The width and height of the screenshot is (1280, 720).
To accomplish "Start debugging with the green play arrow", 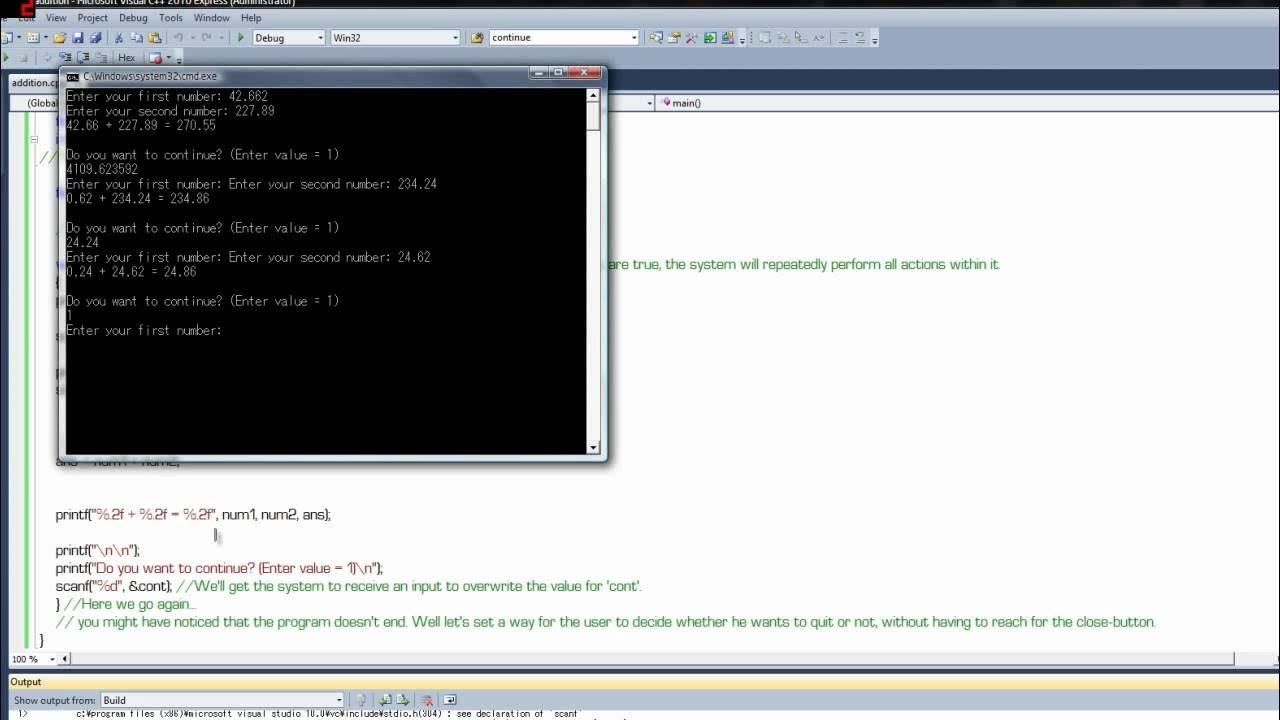I will tap(240, 38).
